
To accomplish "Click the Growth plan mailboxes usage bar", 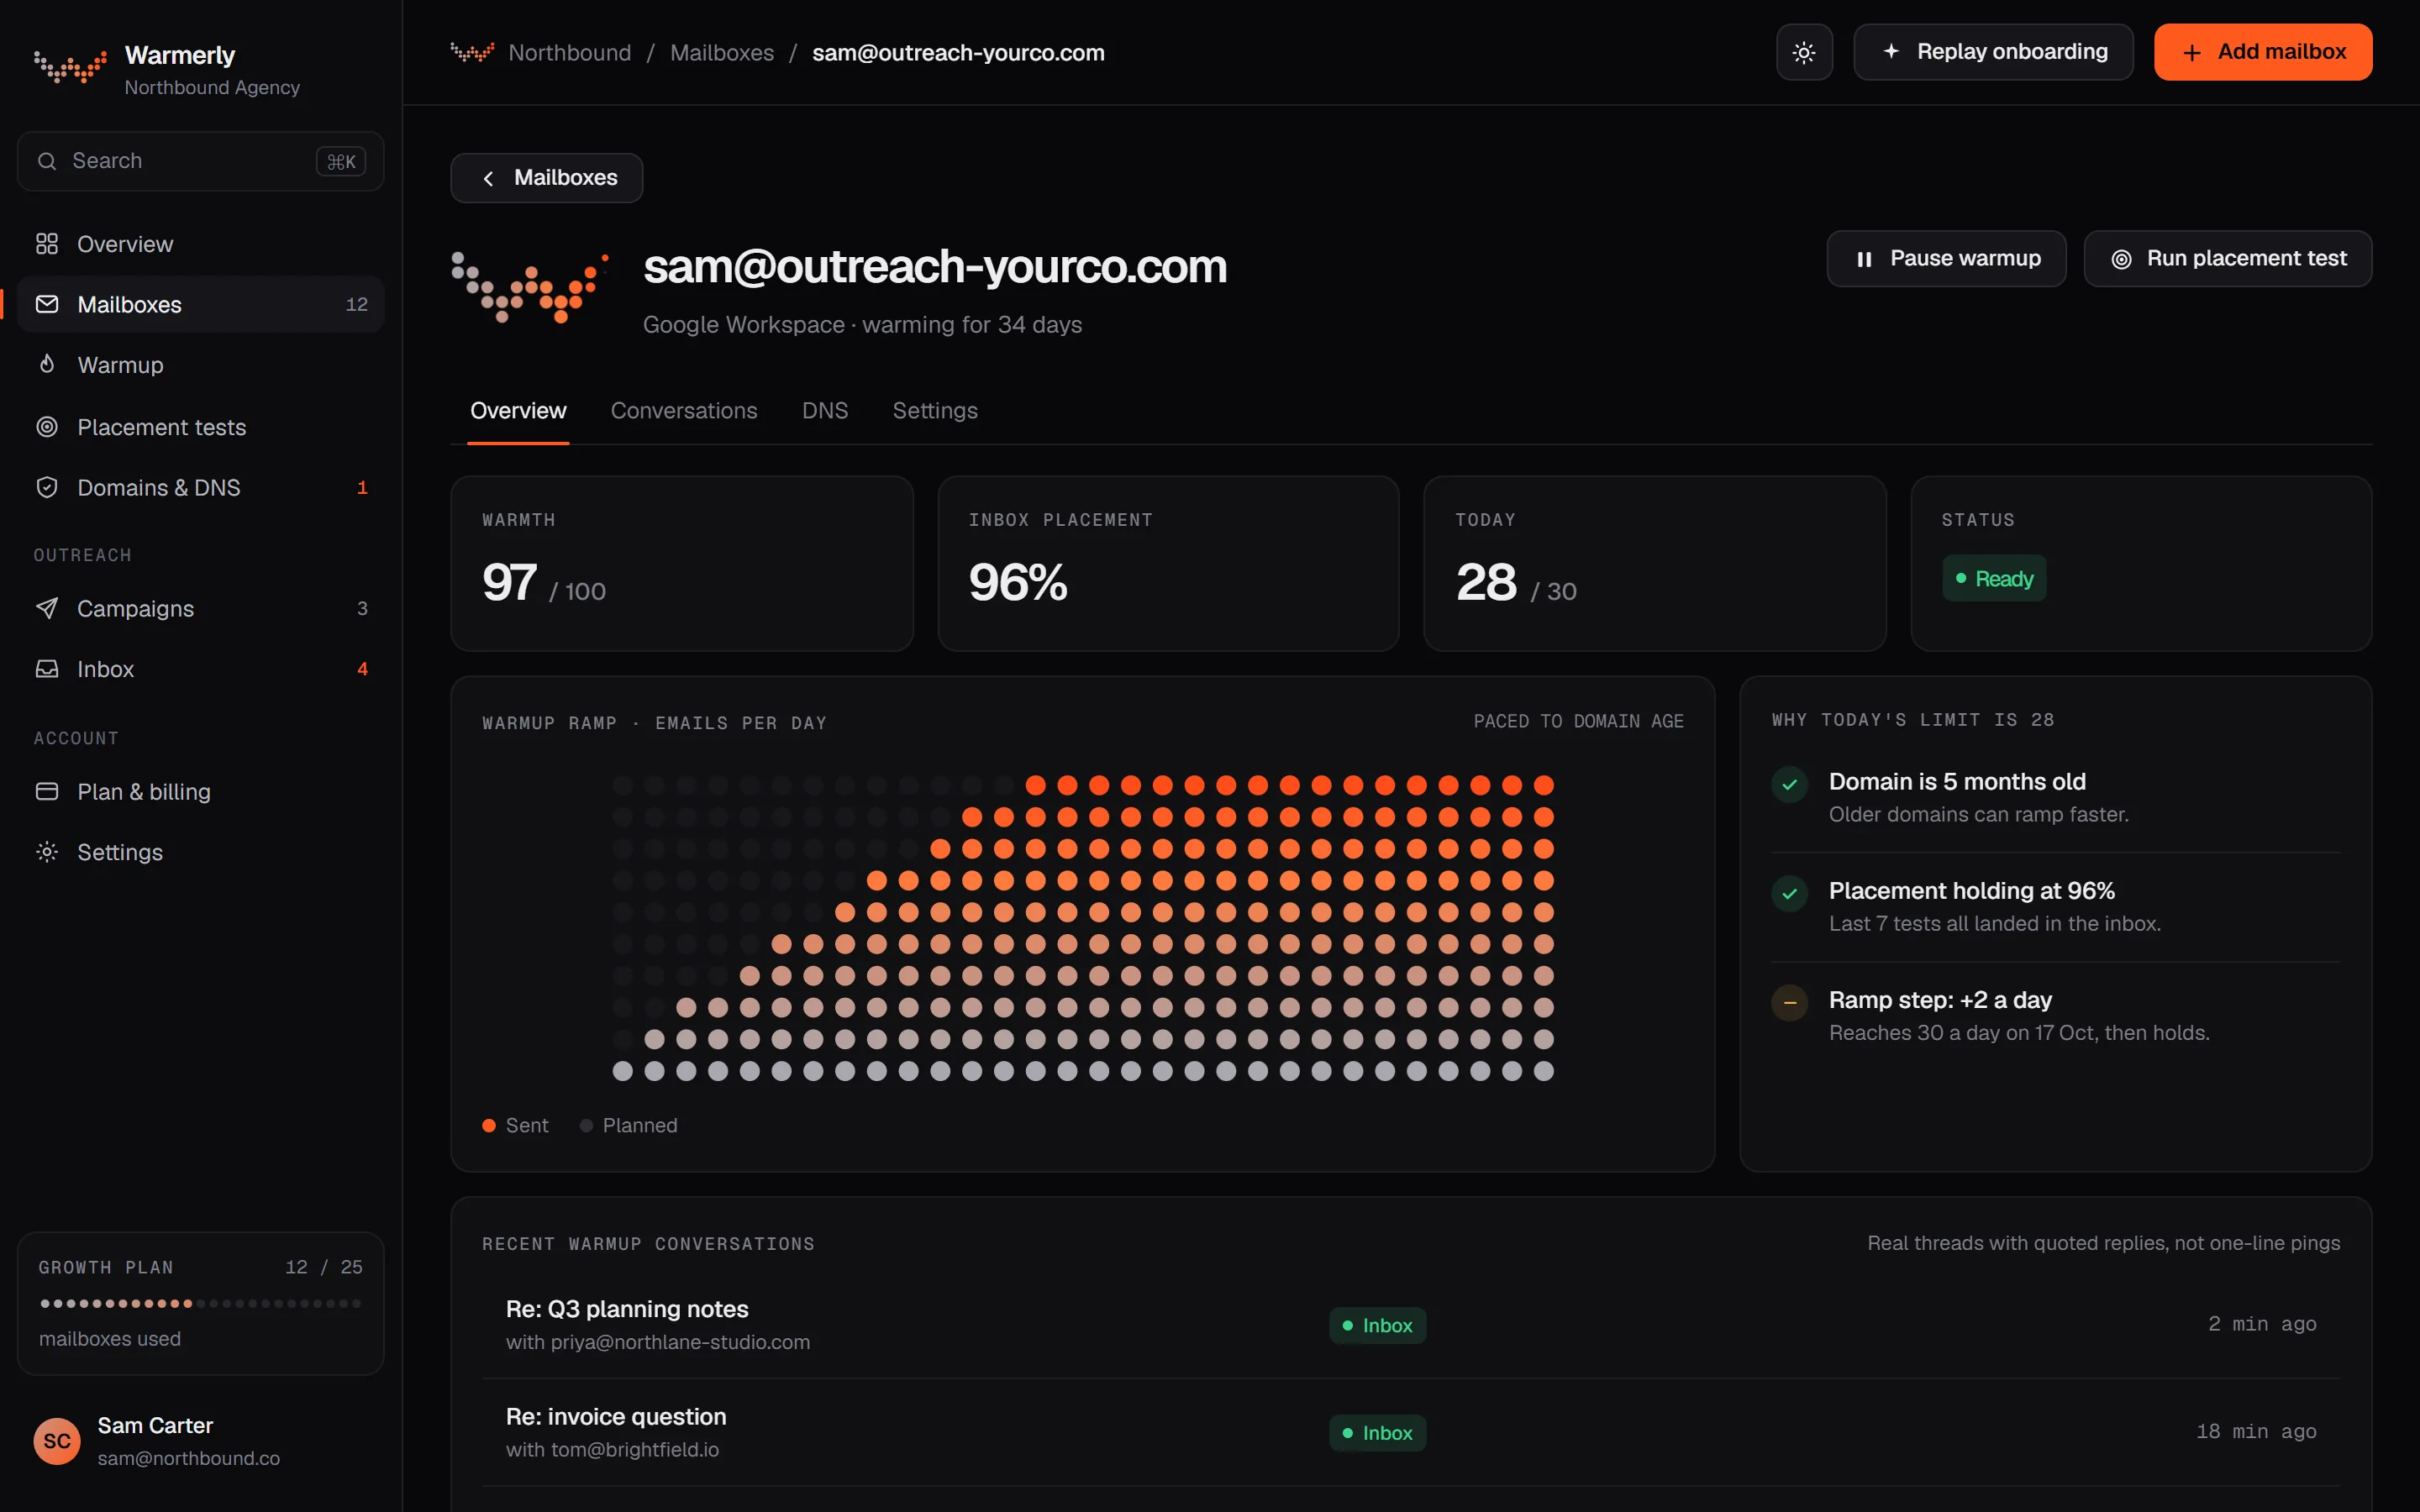I will click(200, 1303).
